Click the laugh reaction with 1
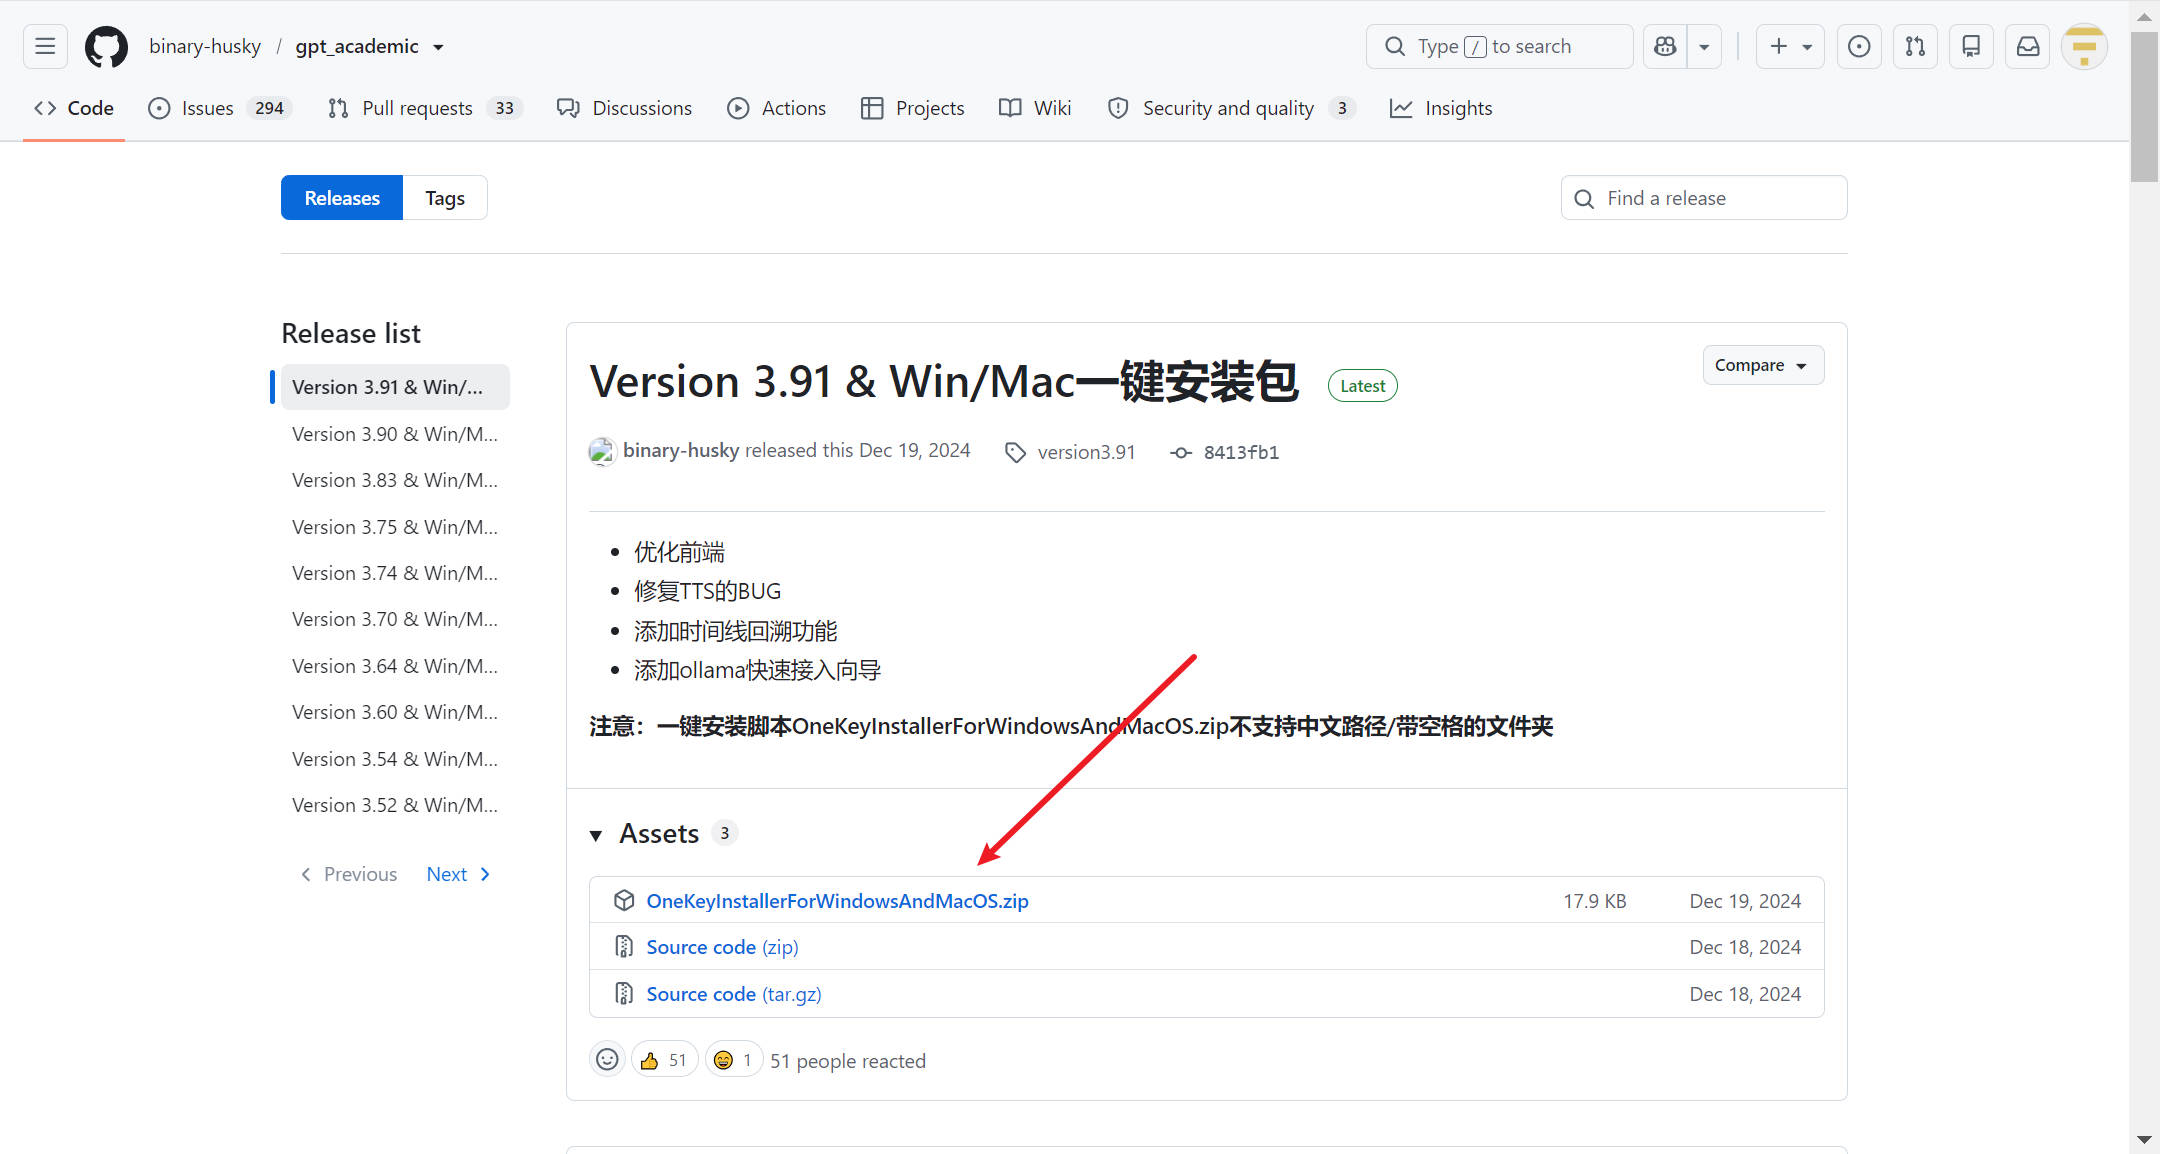Screen dimensions: 2160x1154 pos(734,1060)
